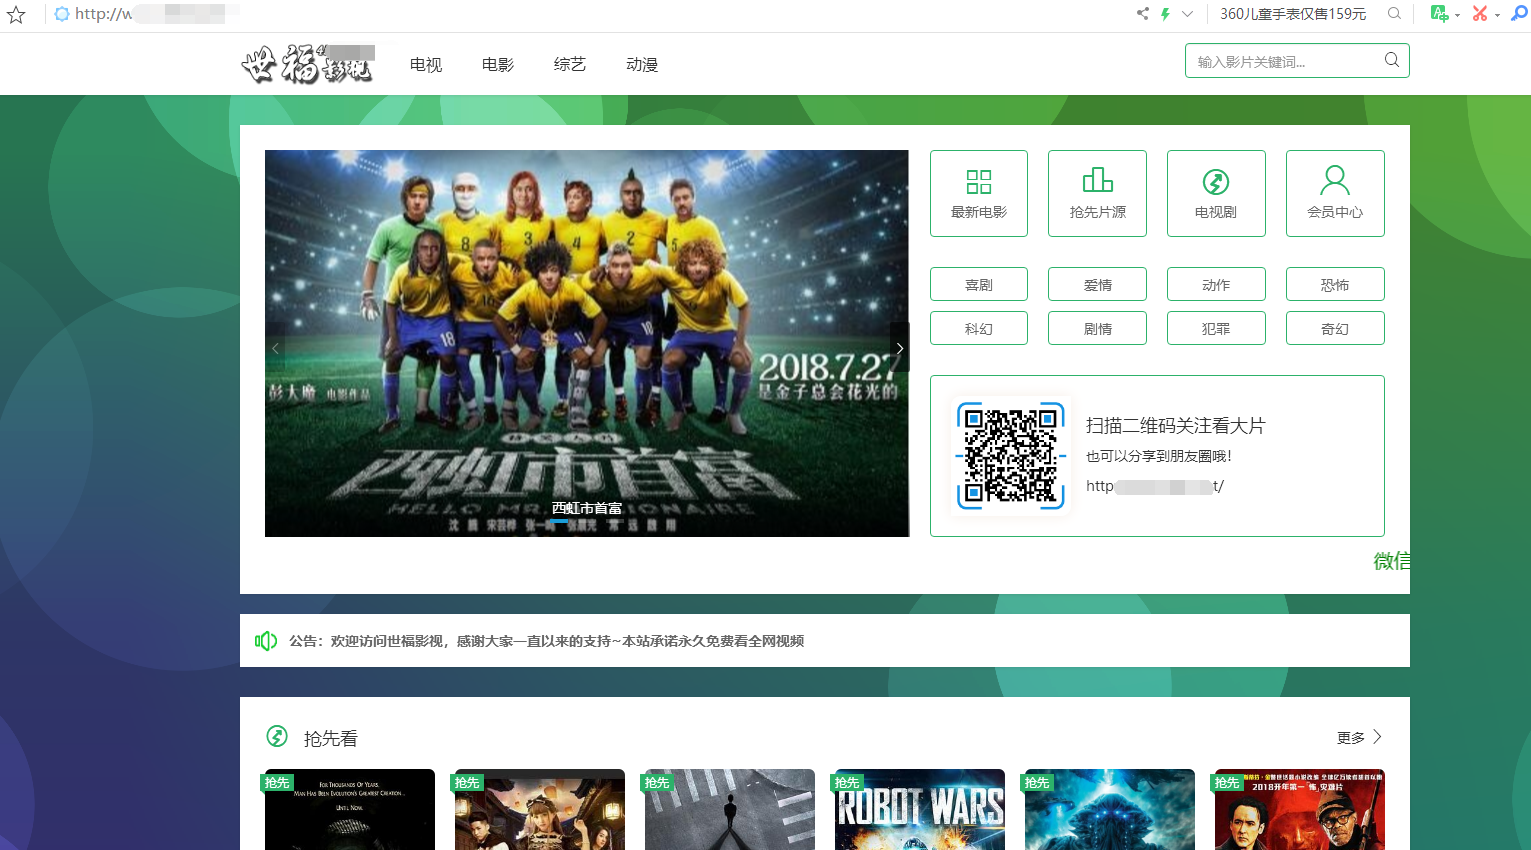This screenshot has height=850, width=1531.
Task: Open the grey crosswalk silhouette poster
Action: point(730,809)
